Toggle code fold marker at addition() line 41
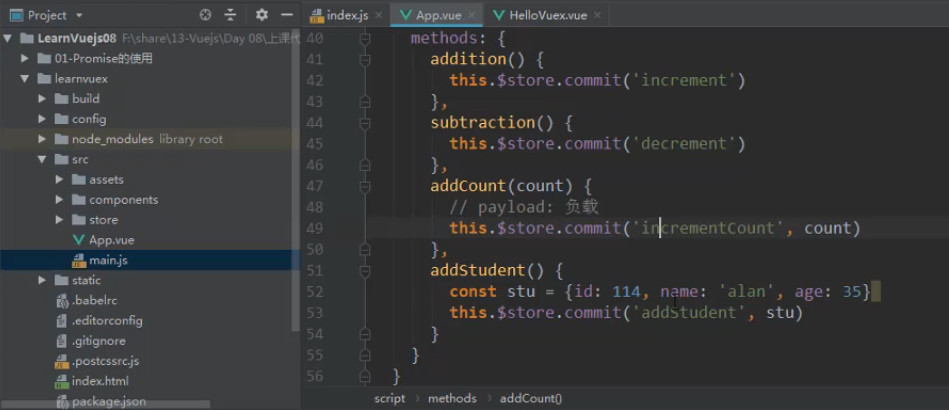The width and height of the screenshot is (949, 410). [x=364, y=59]
